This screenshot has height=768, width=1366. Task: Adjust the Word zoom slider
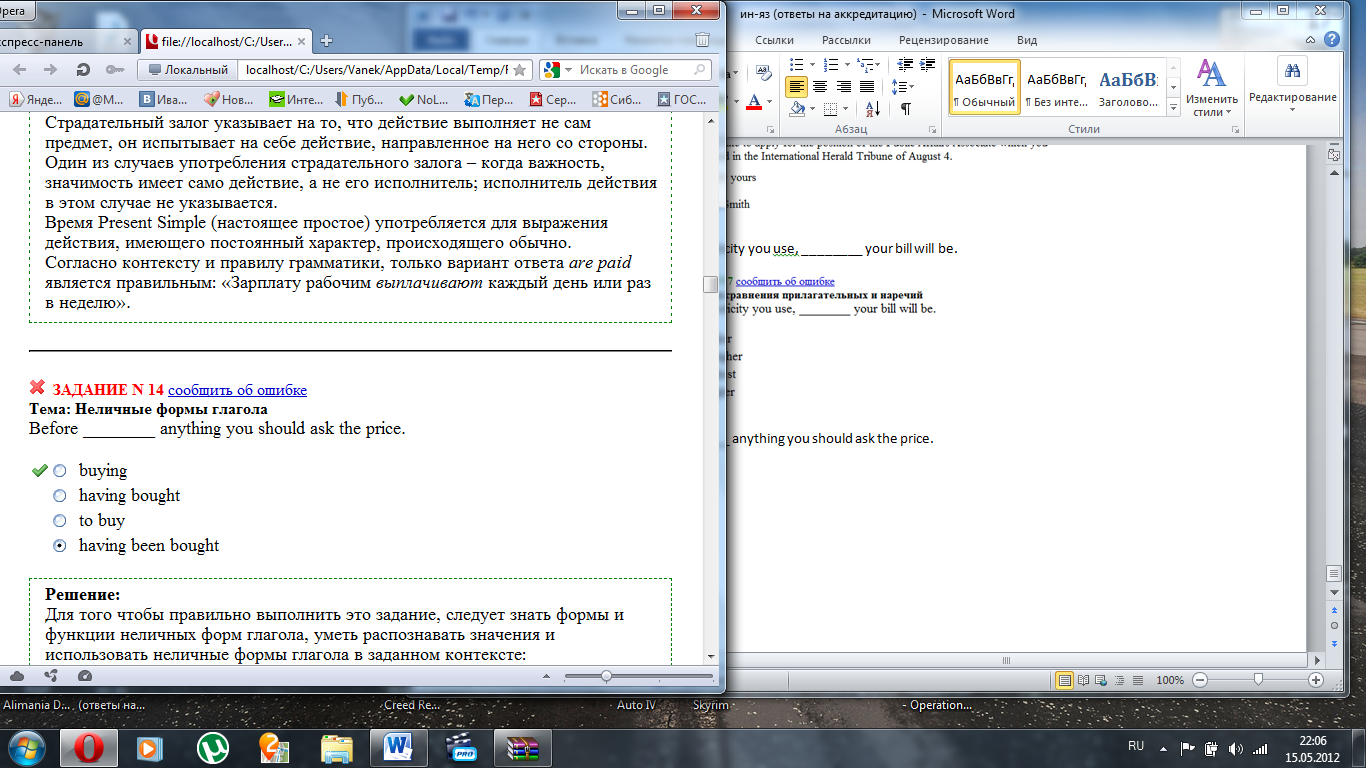[x=1257, y=680]
